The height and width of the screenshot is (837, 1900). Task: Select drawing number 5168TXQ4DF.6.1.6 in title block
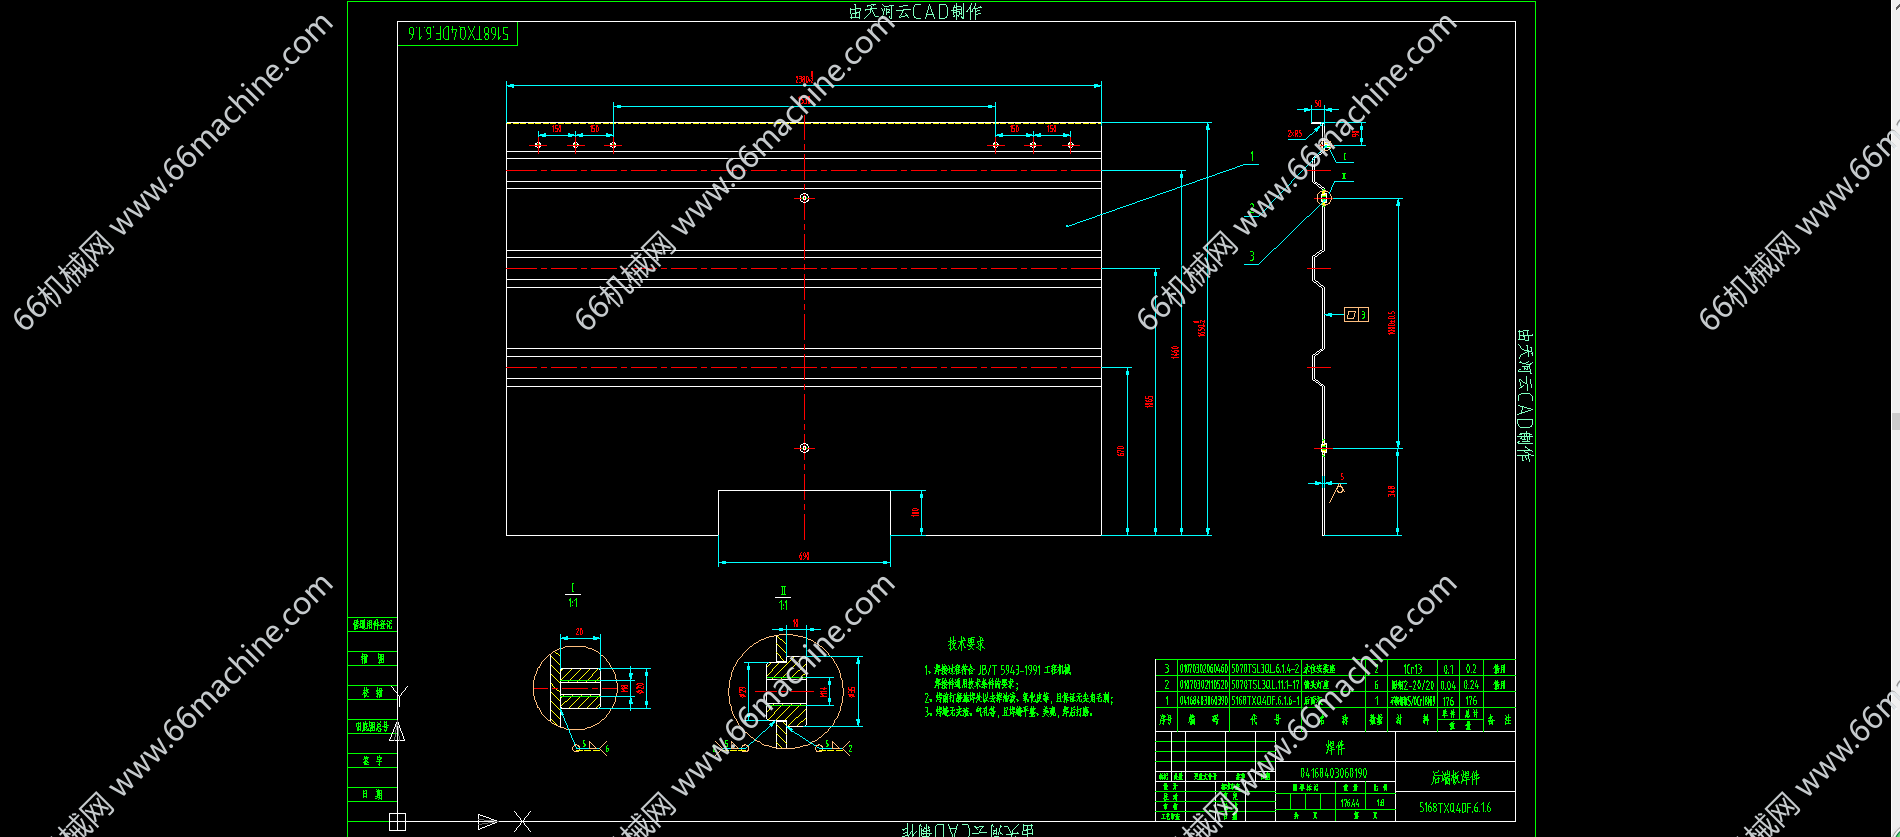[x=1455, y=807]
